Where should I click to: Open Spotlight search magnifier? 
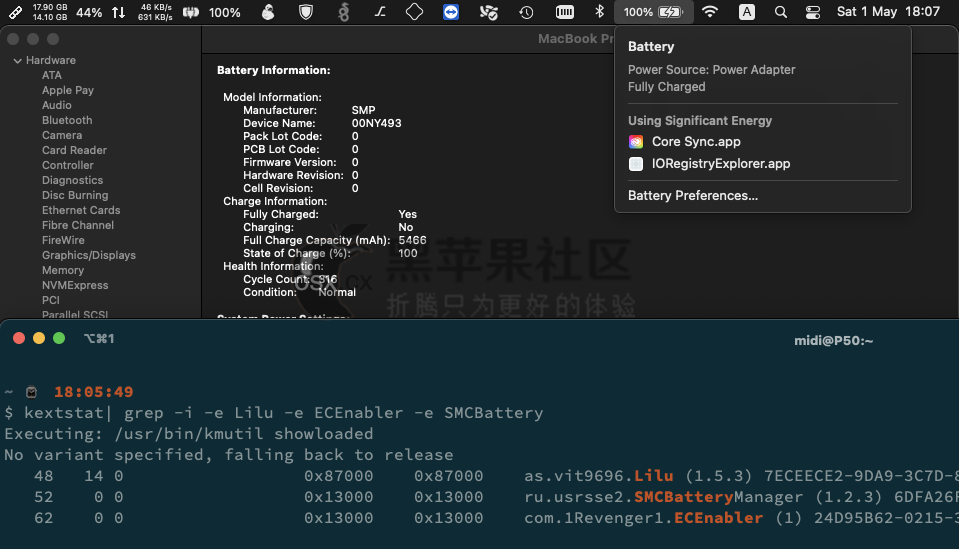point(780,12)
